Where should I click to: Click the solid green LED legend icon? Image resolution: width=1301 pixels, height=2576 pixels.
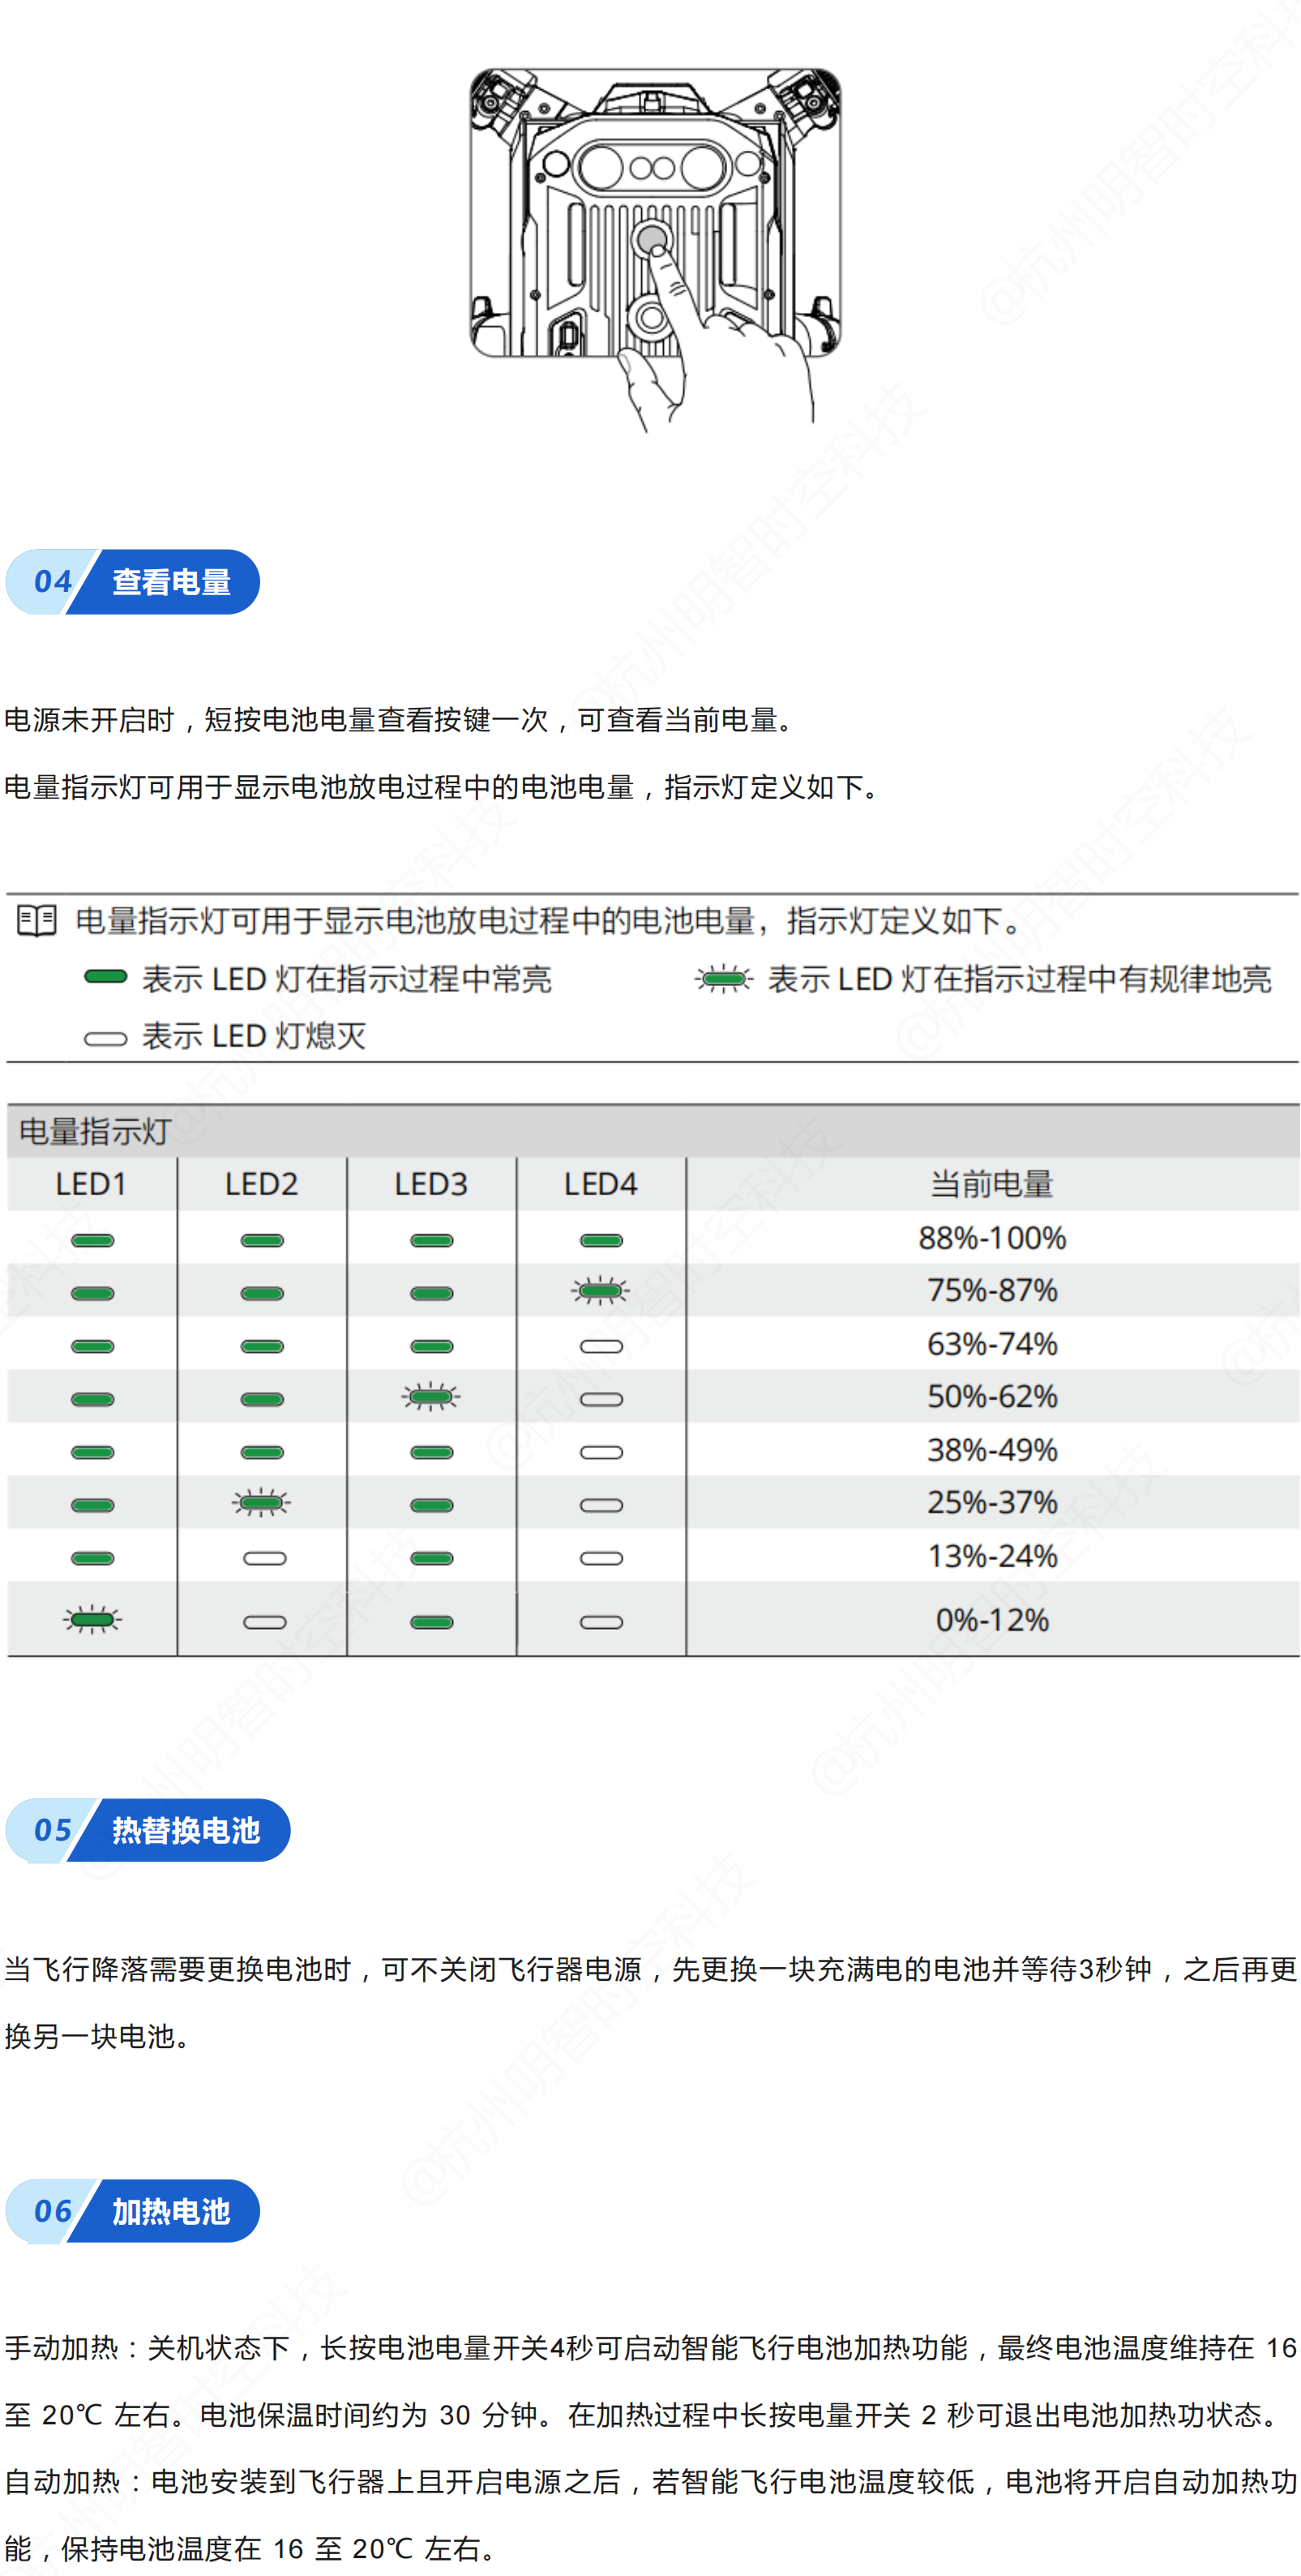(x=105, y=977)
